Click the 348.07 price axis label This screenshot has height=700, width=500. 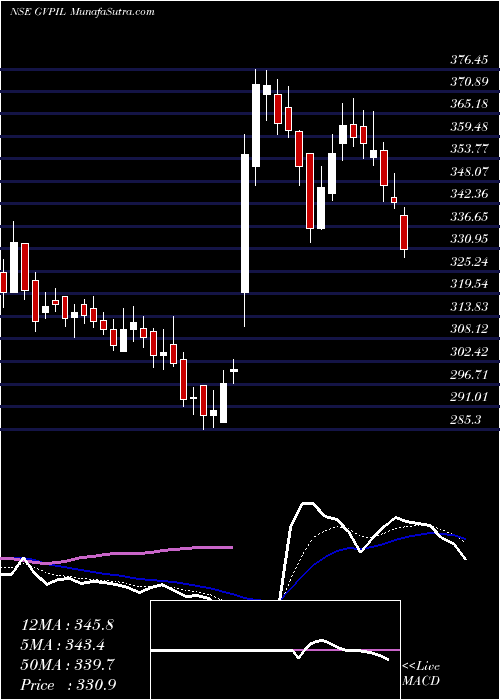pos(468,172)
